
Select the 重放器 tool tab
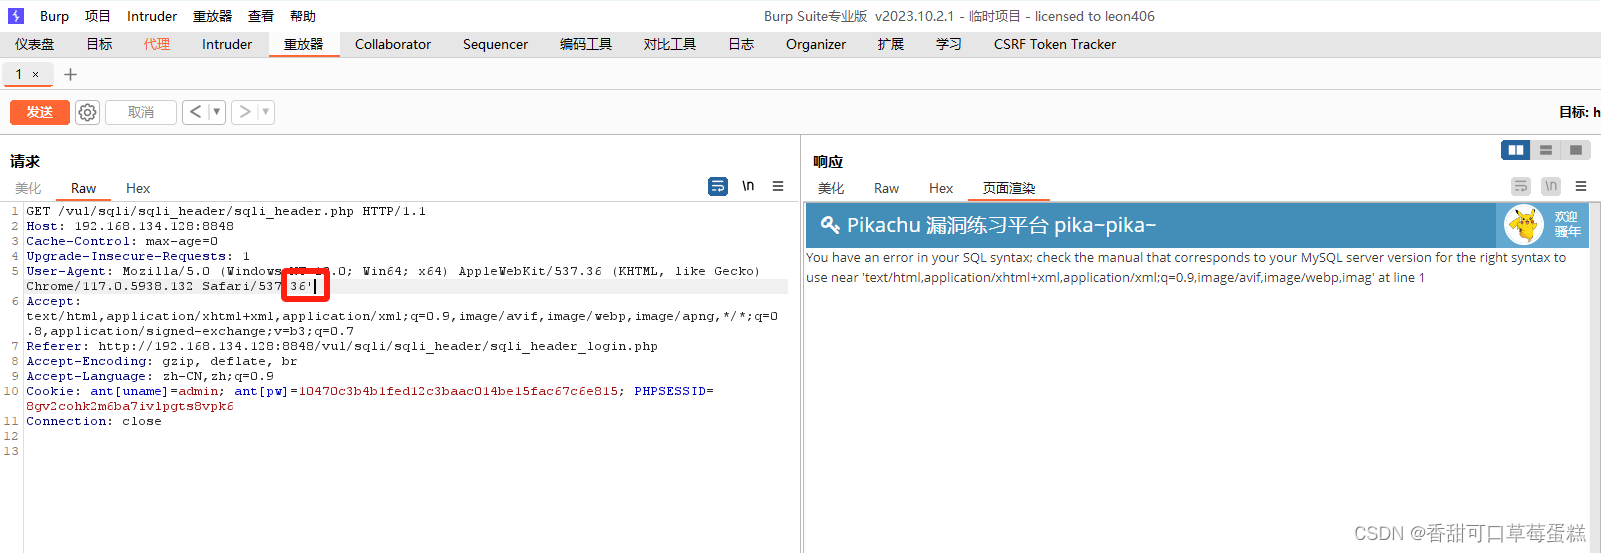click(x=304, y=44)
